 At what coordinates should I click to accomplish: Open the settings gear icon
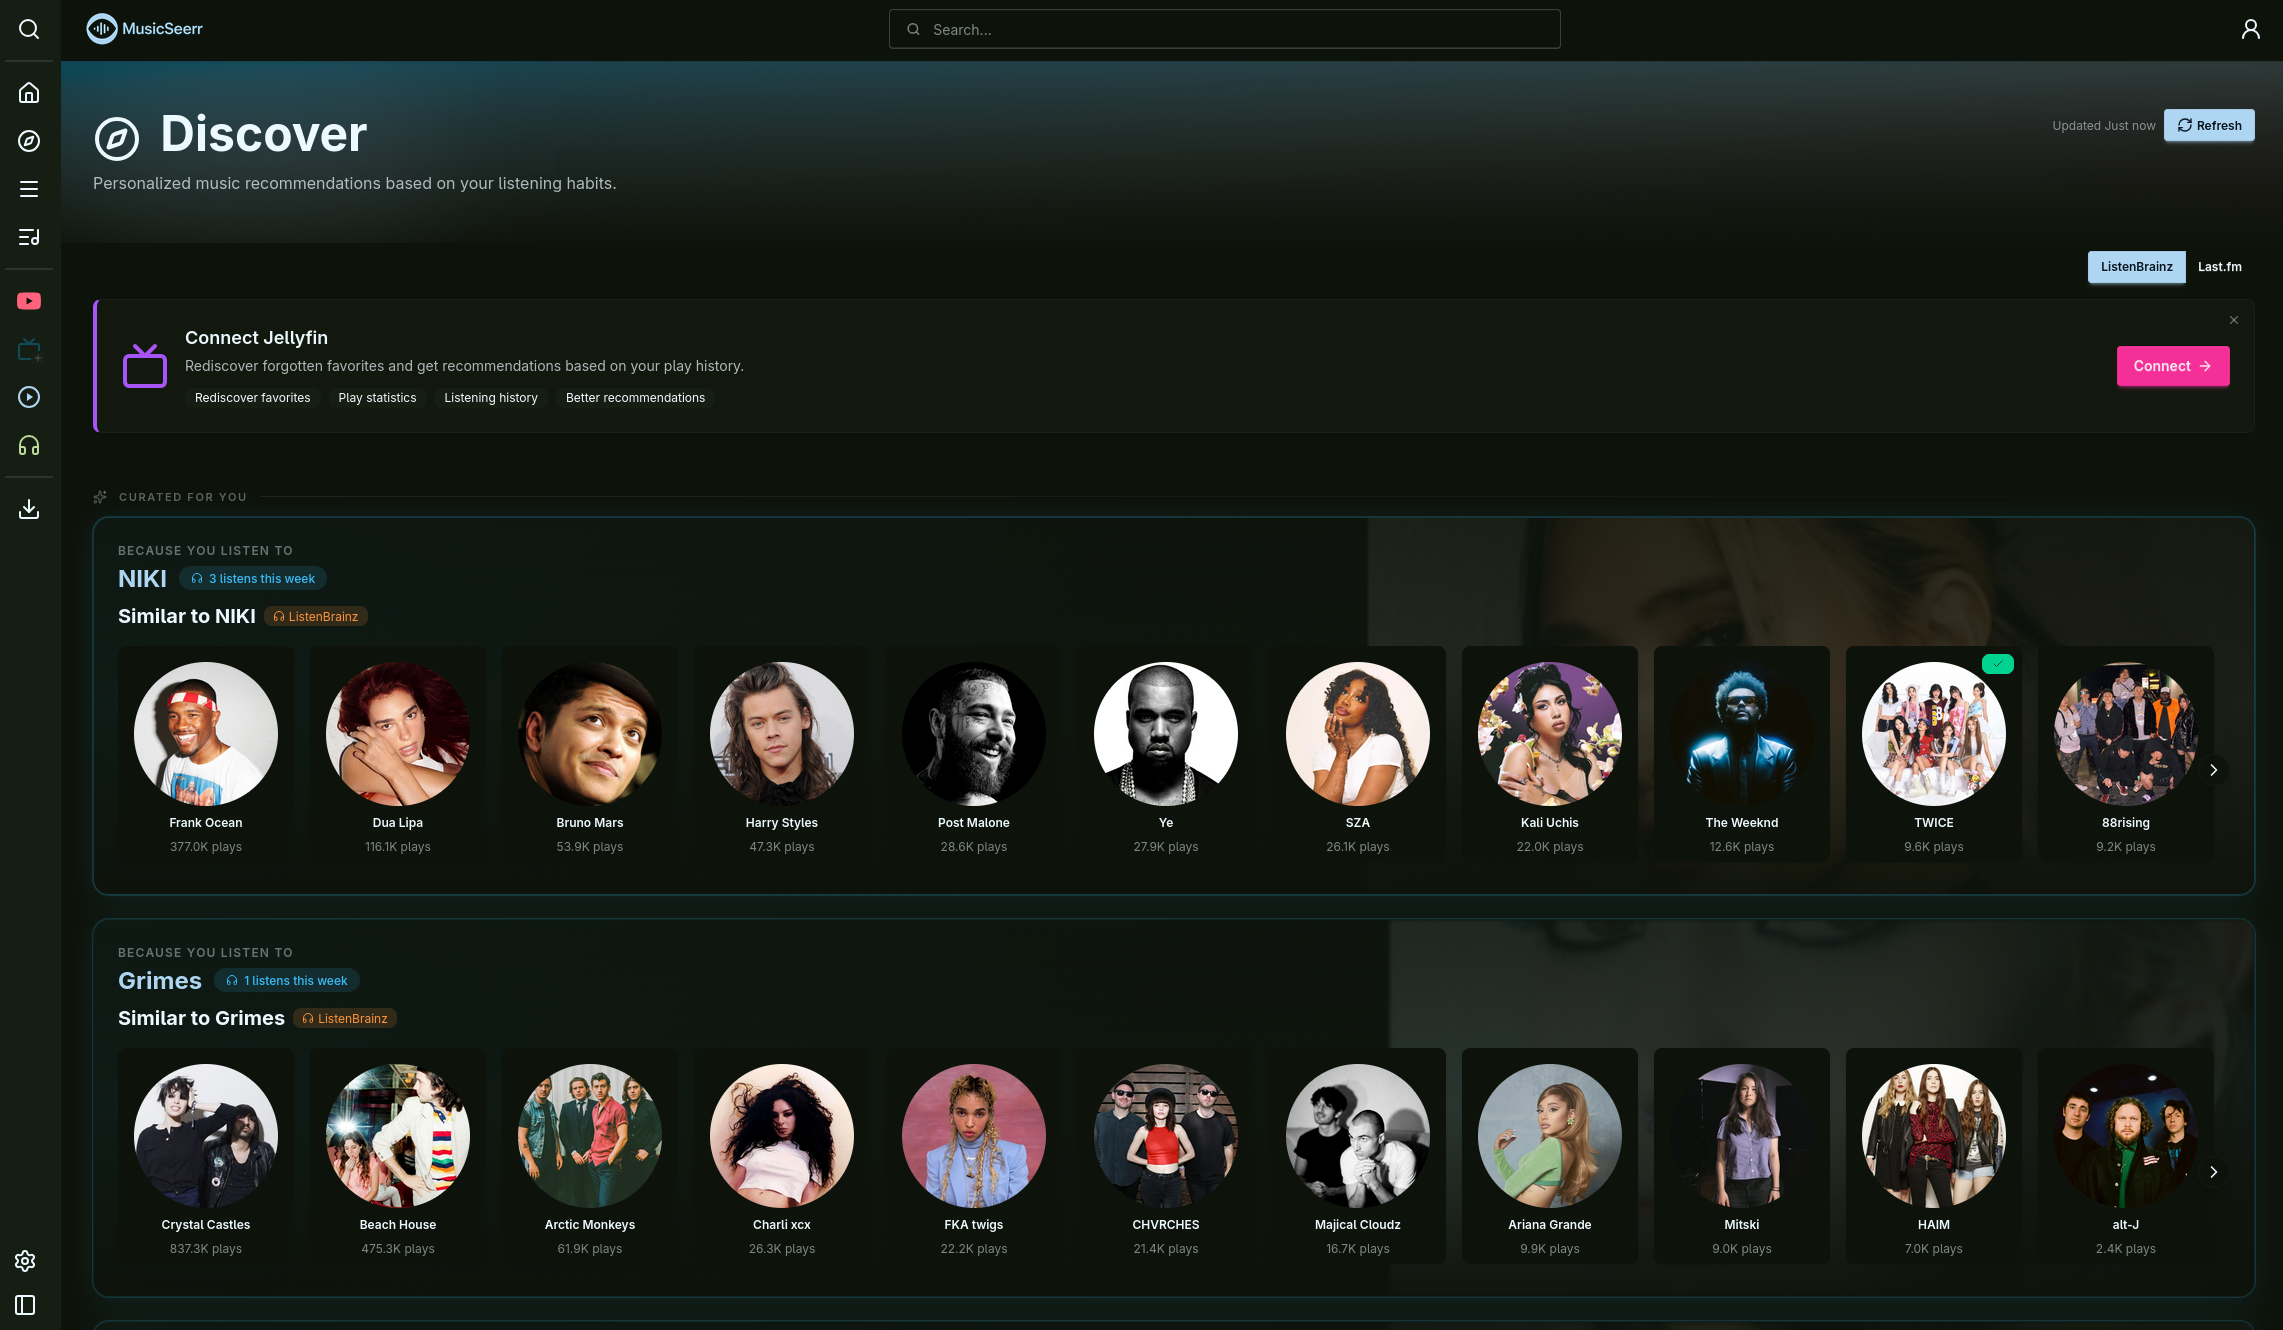point(25,1261)
